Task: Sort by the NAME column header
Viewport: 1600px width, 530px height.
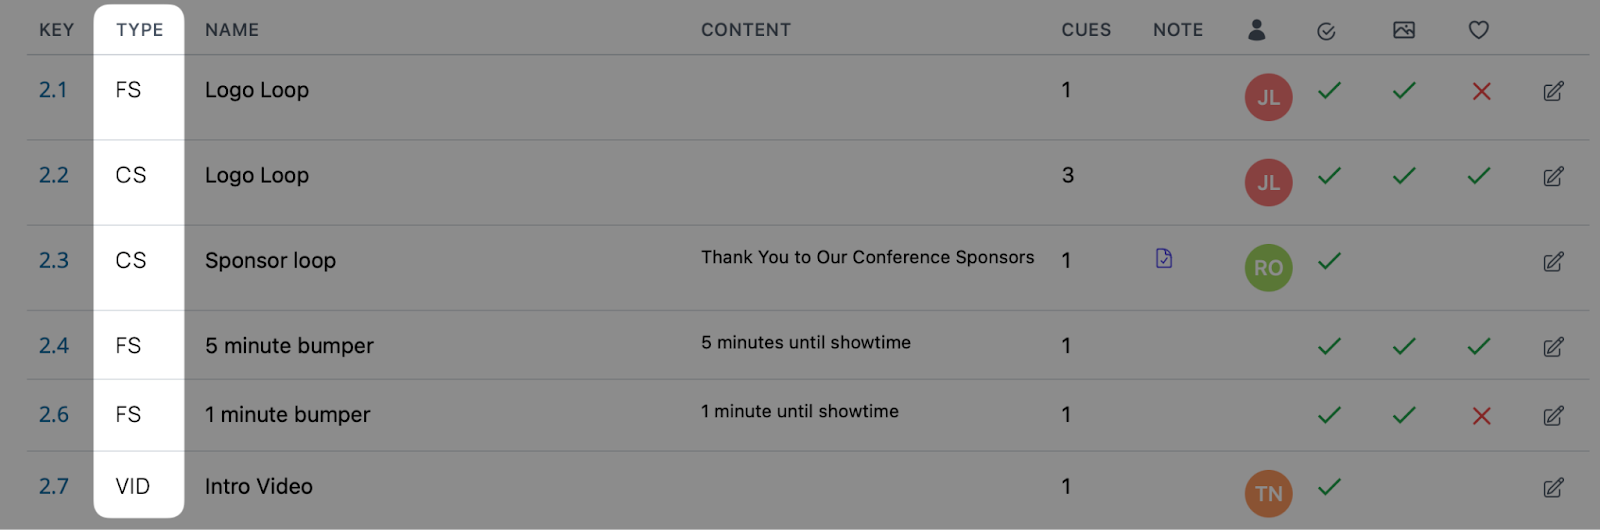Action: coord(232,30)
